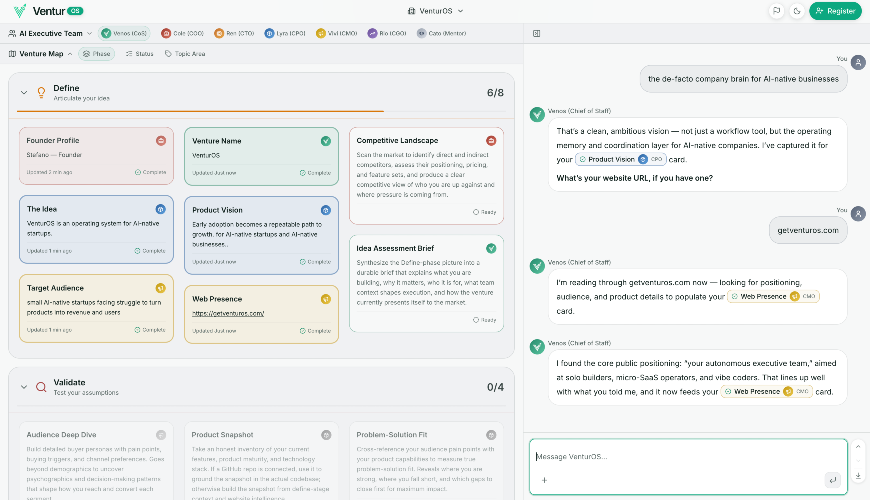The image size is (870, 500).
Task: Click Idea Assessment Brief's green badge
Action: (491, 248)
